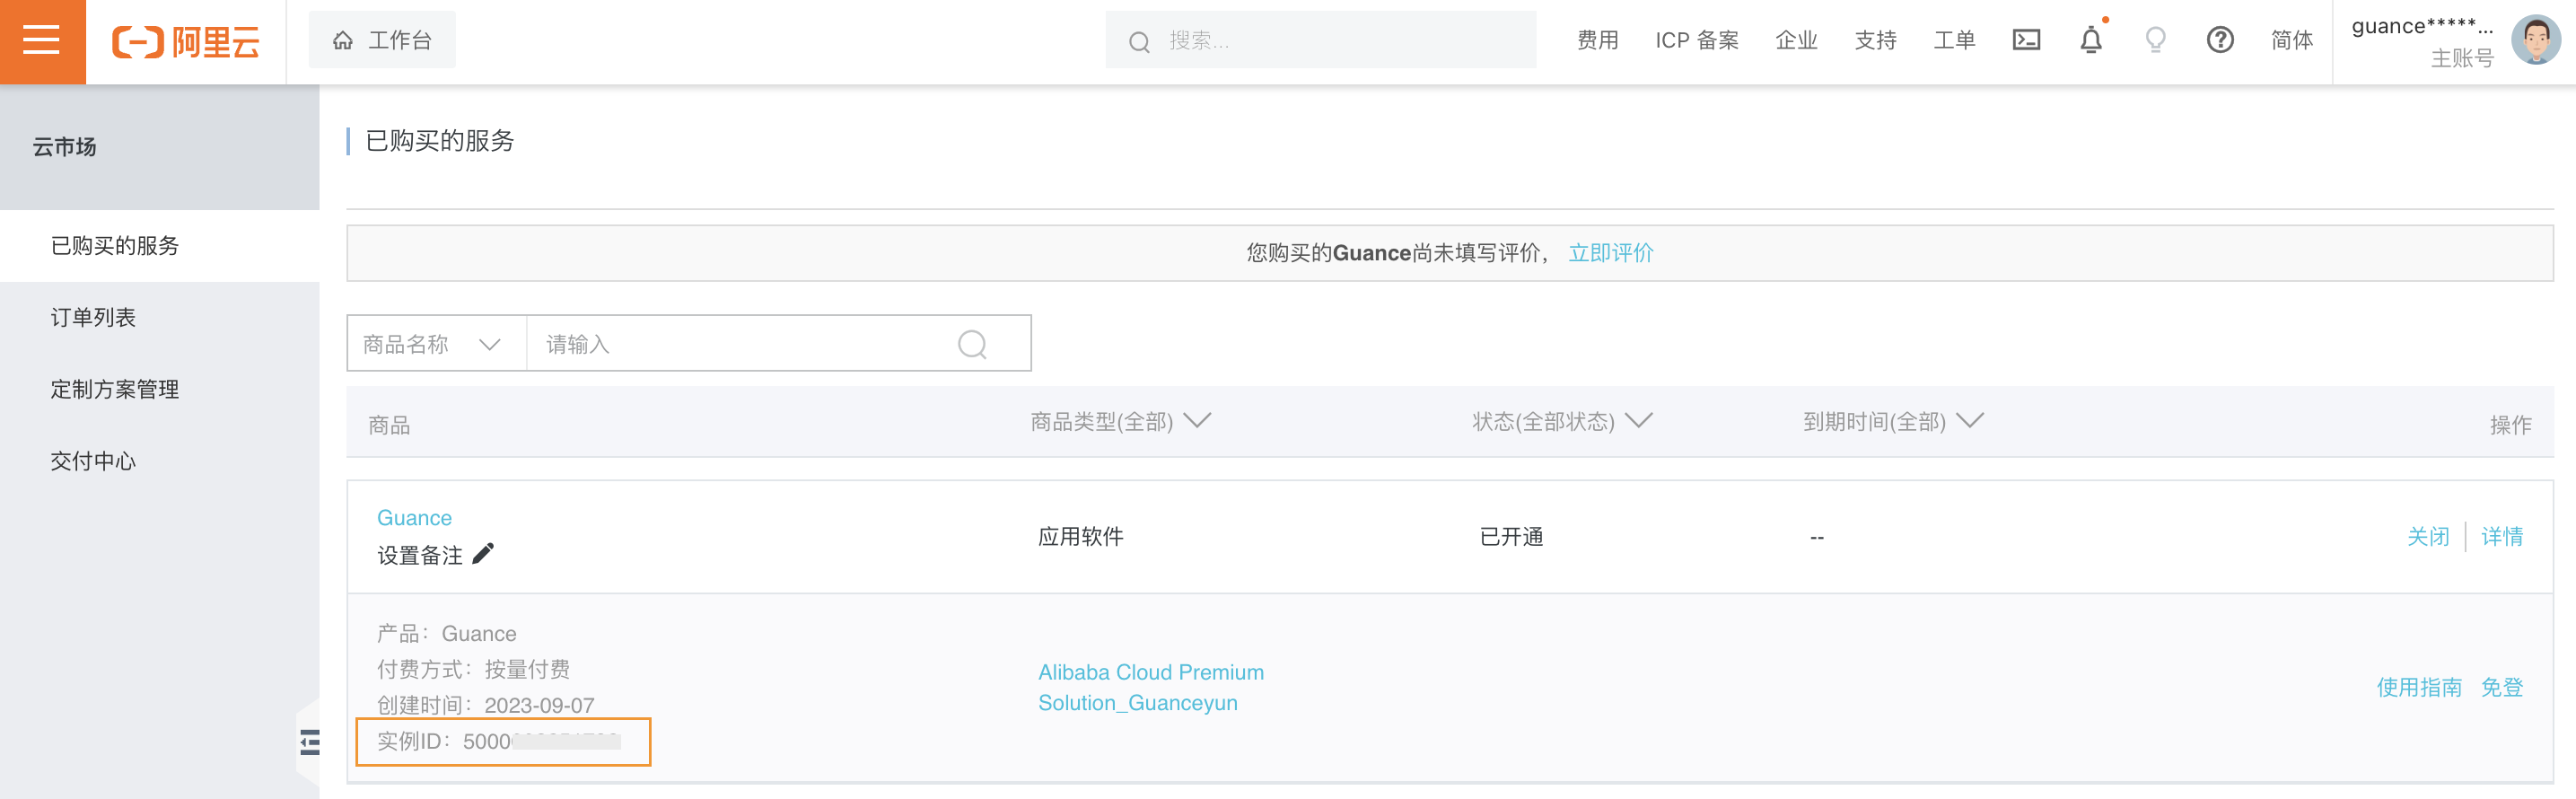Select 已购买的服务 in the sidebar
Viewport: 2576px width, 799px height.
click(160, 246)
